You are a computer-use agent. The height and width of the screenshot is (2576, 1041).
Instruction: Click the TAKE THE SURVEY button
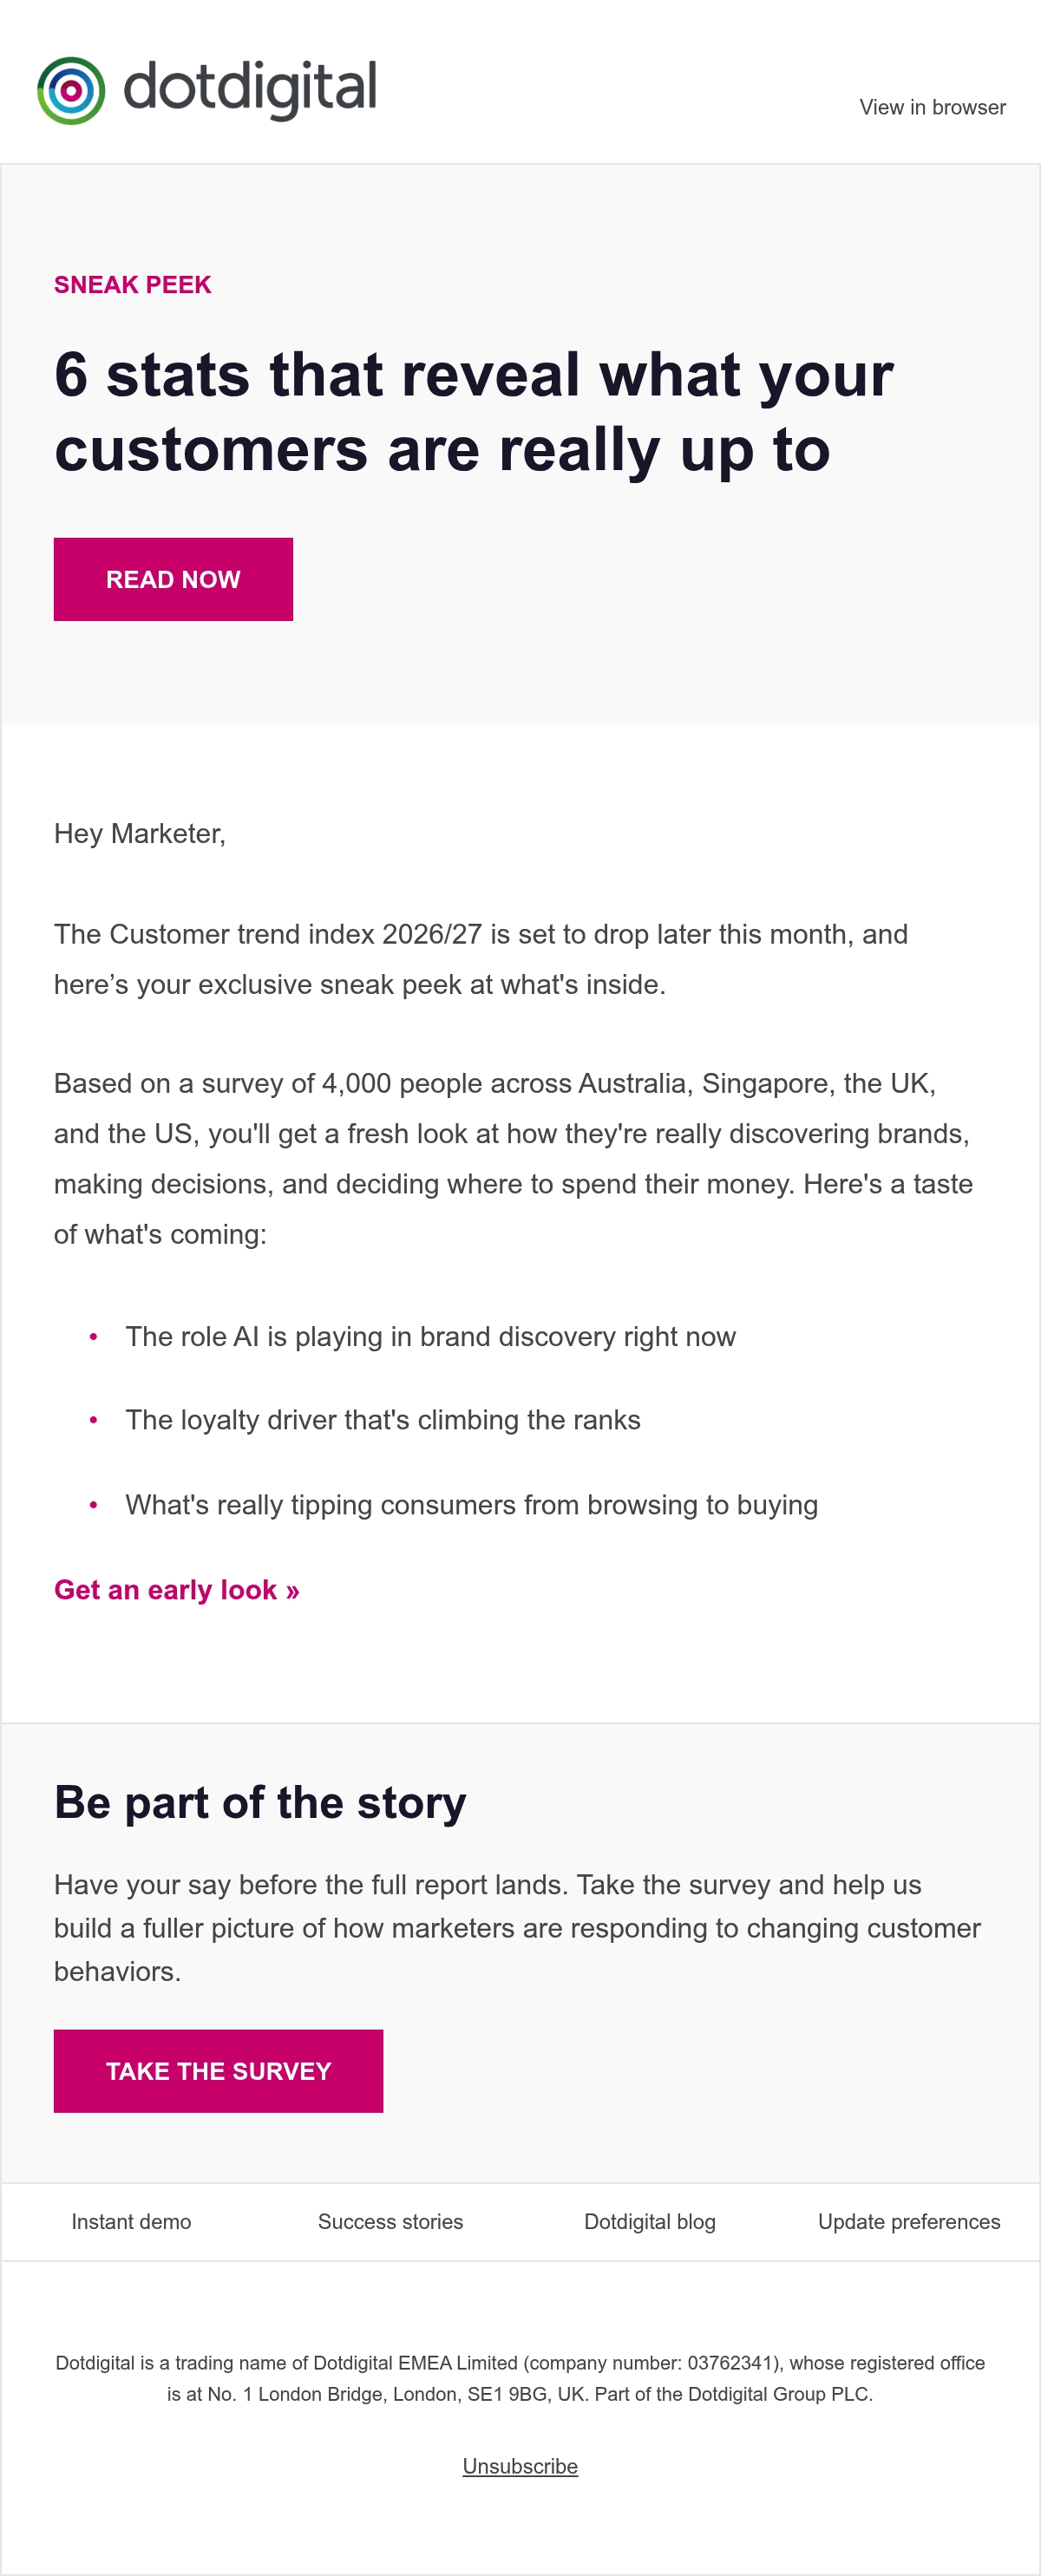point(218,2071)
